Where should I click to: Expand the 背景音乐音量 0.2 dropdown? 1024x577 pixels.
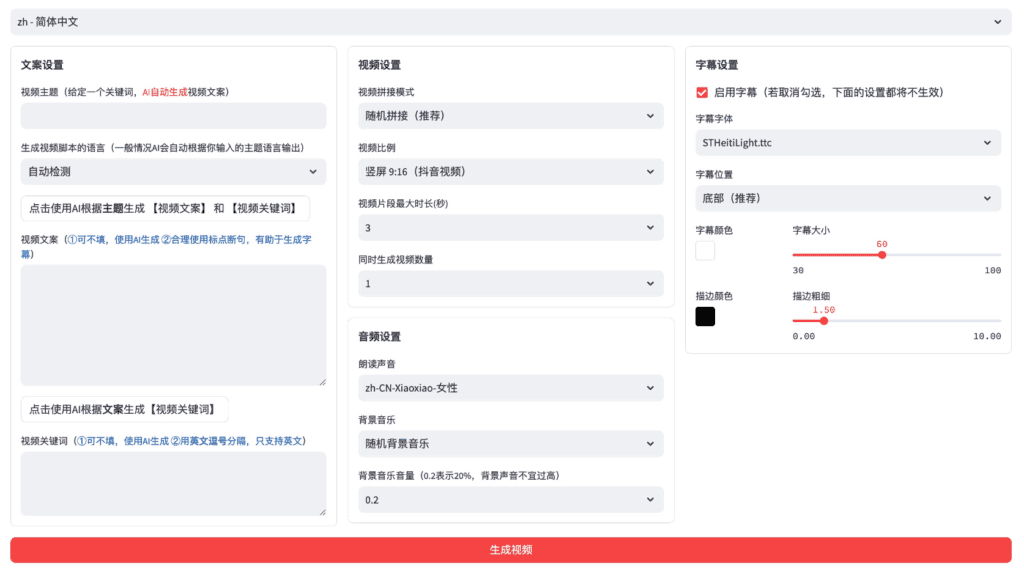pos(510,499)
